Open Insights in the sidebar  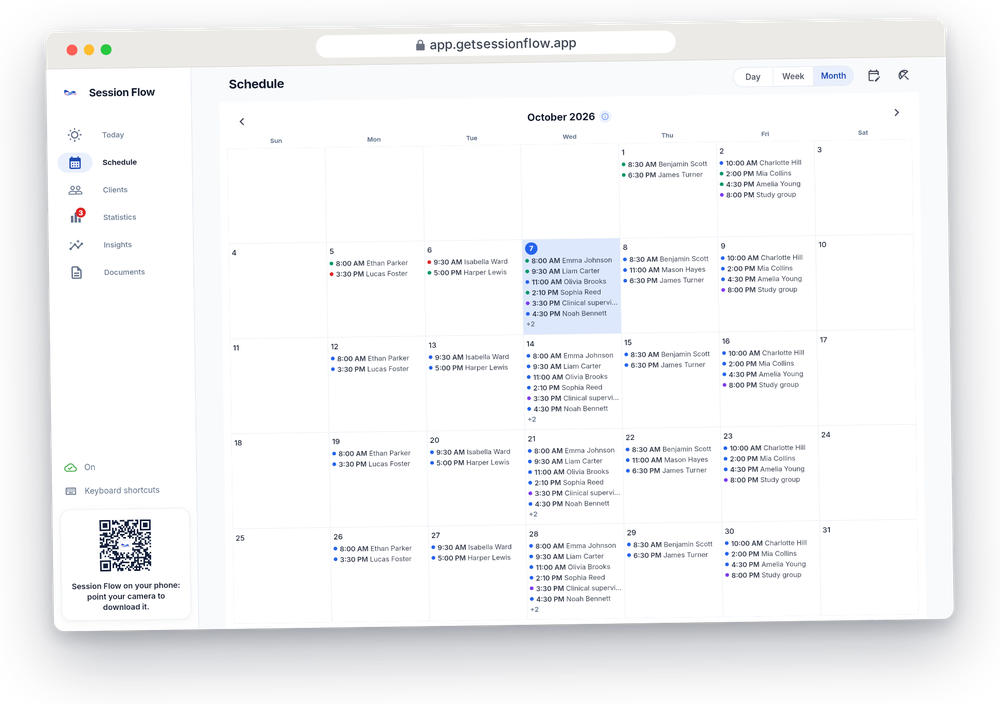[117, 245]
